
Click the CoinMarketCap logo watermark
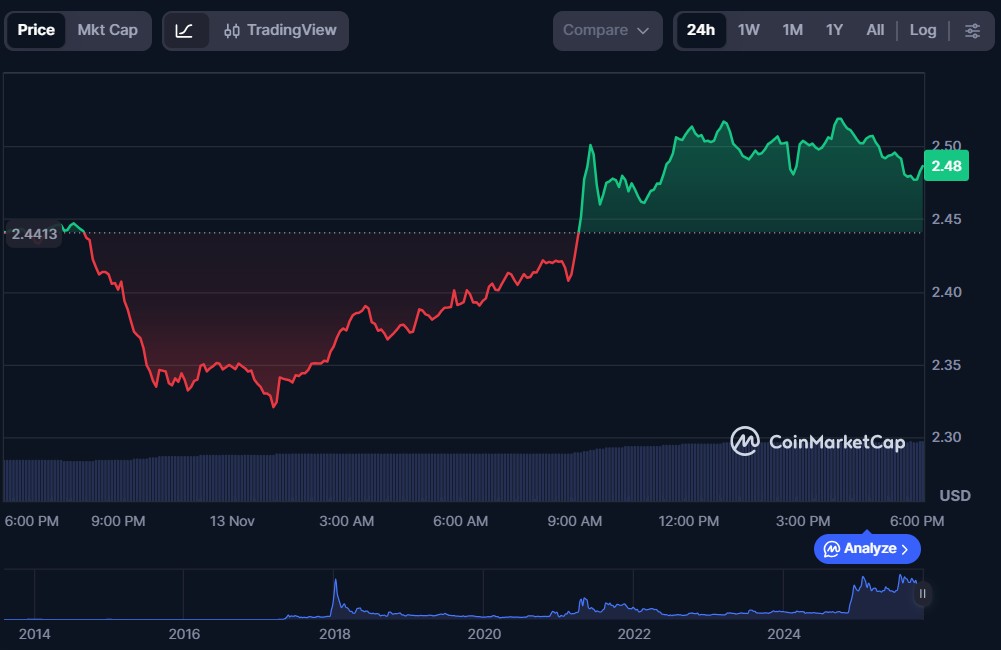click(818, 441)
